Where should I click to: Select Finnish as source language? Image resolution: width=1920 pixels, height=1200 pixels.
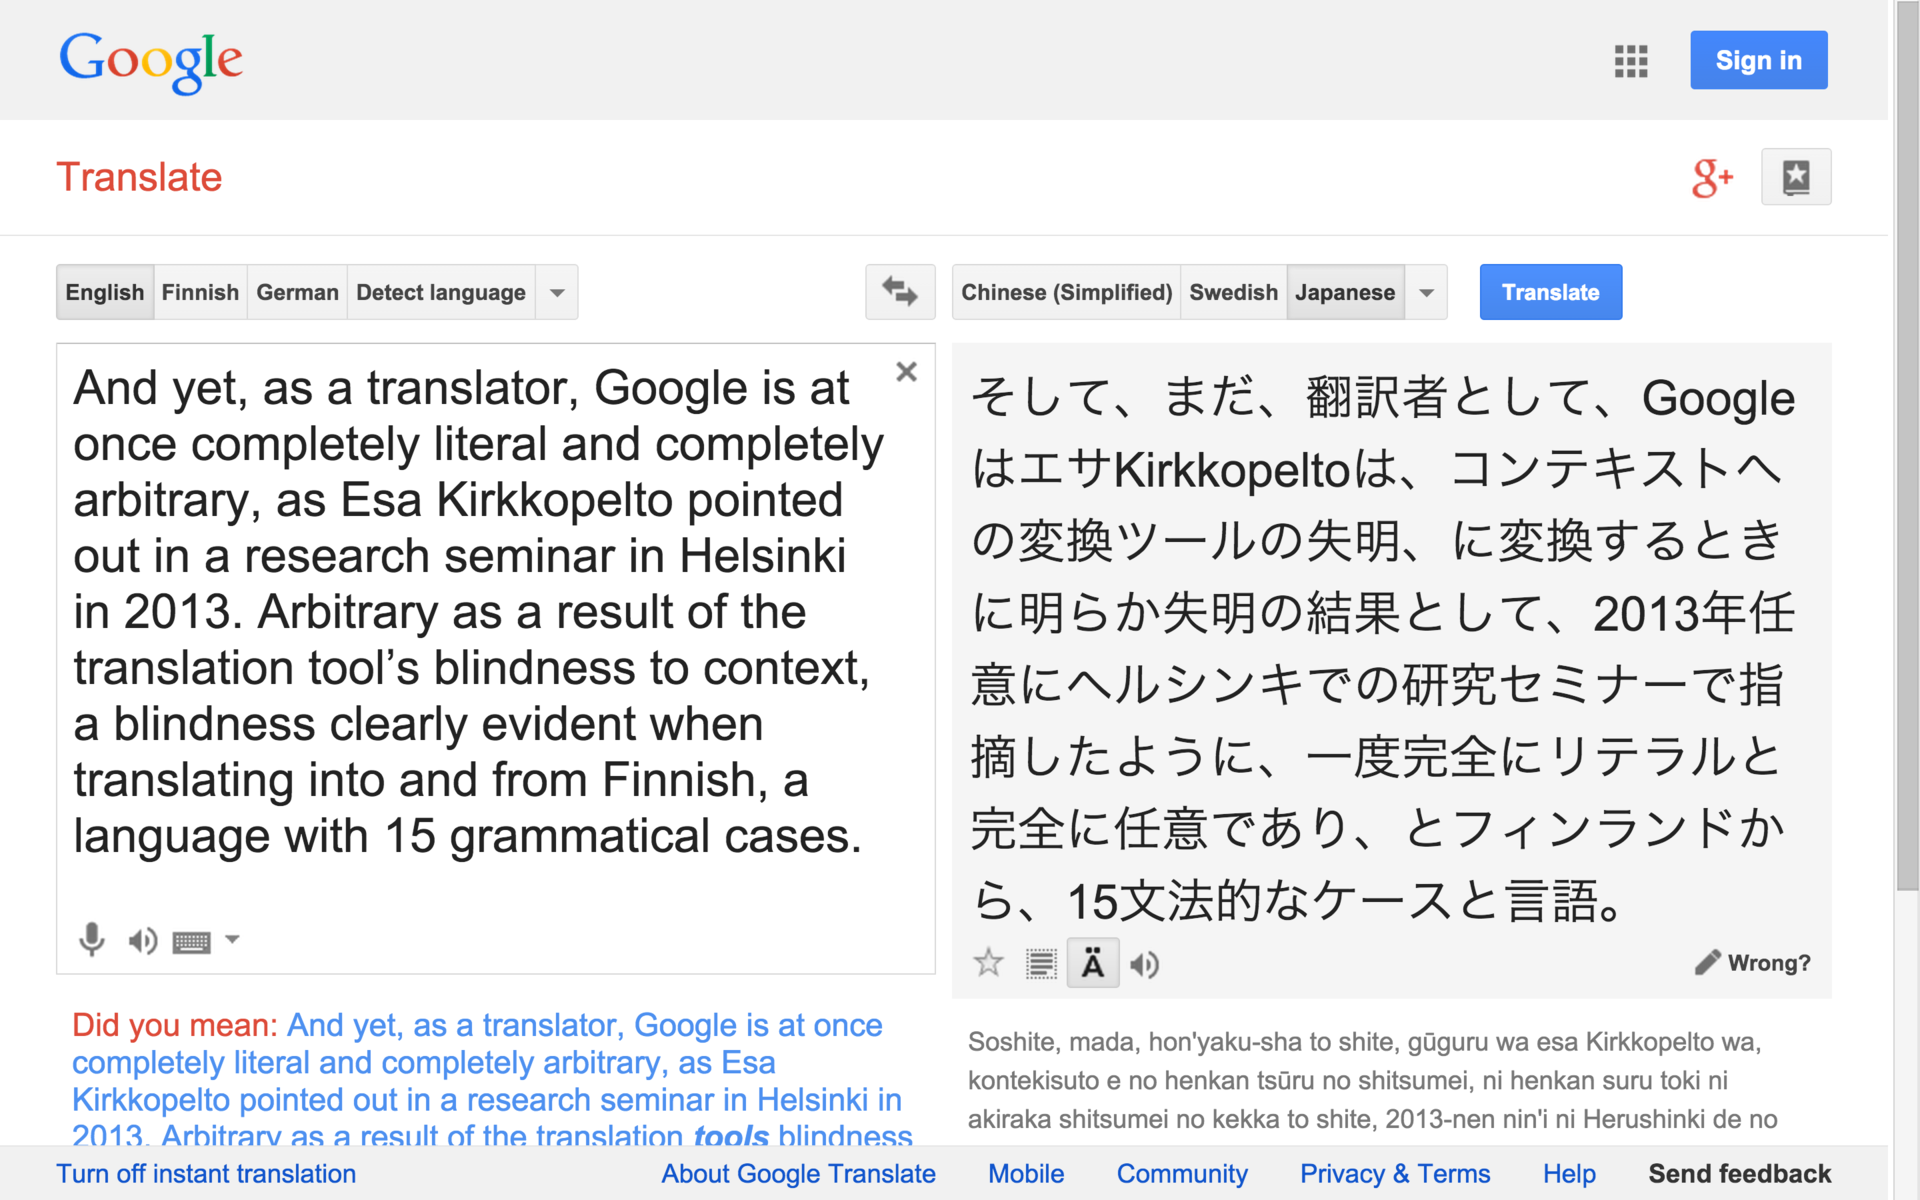coord(200,293)
